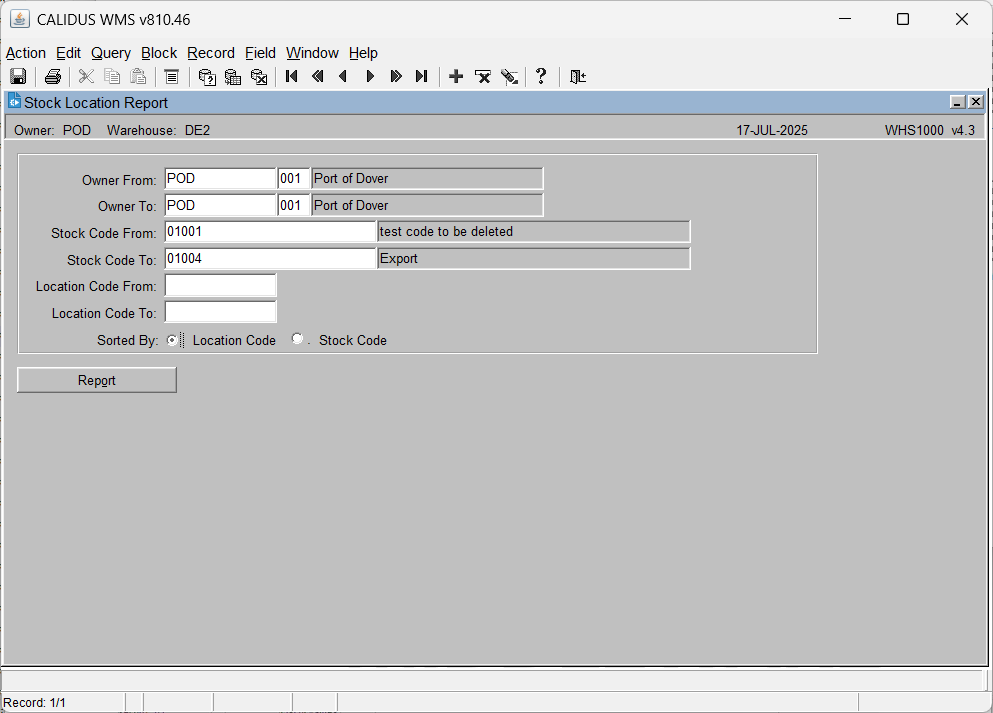
Task: Click the Print icon in toolbar
Action: point(53,77)
